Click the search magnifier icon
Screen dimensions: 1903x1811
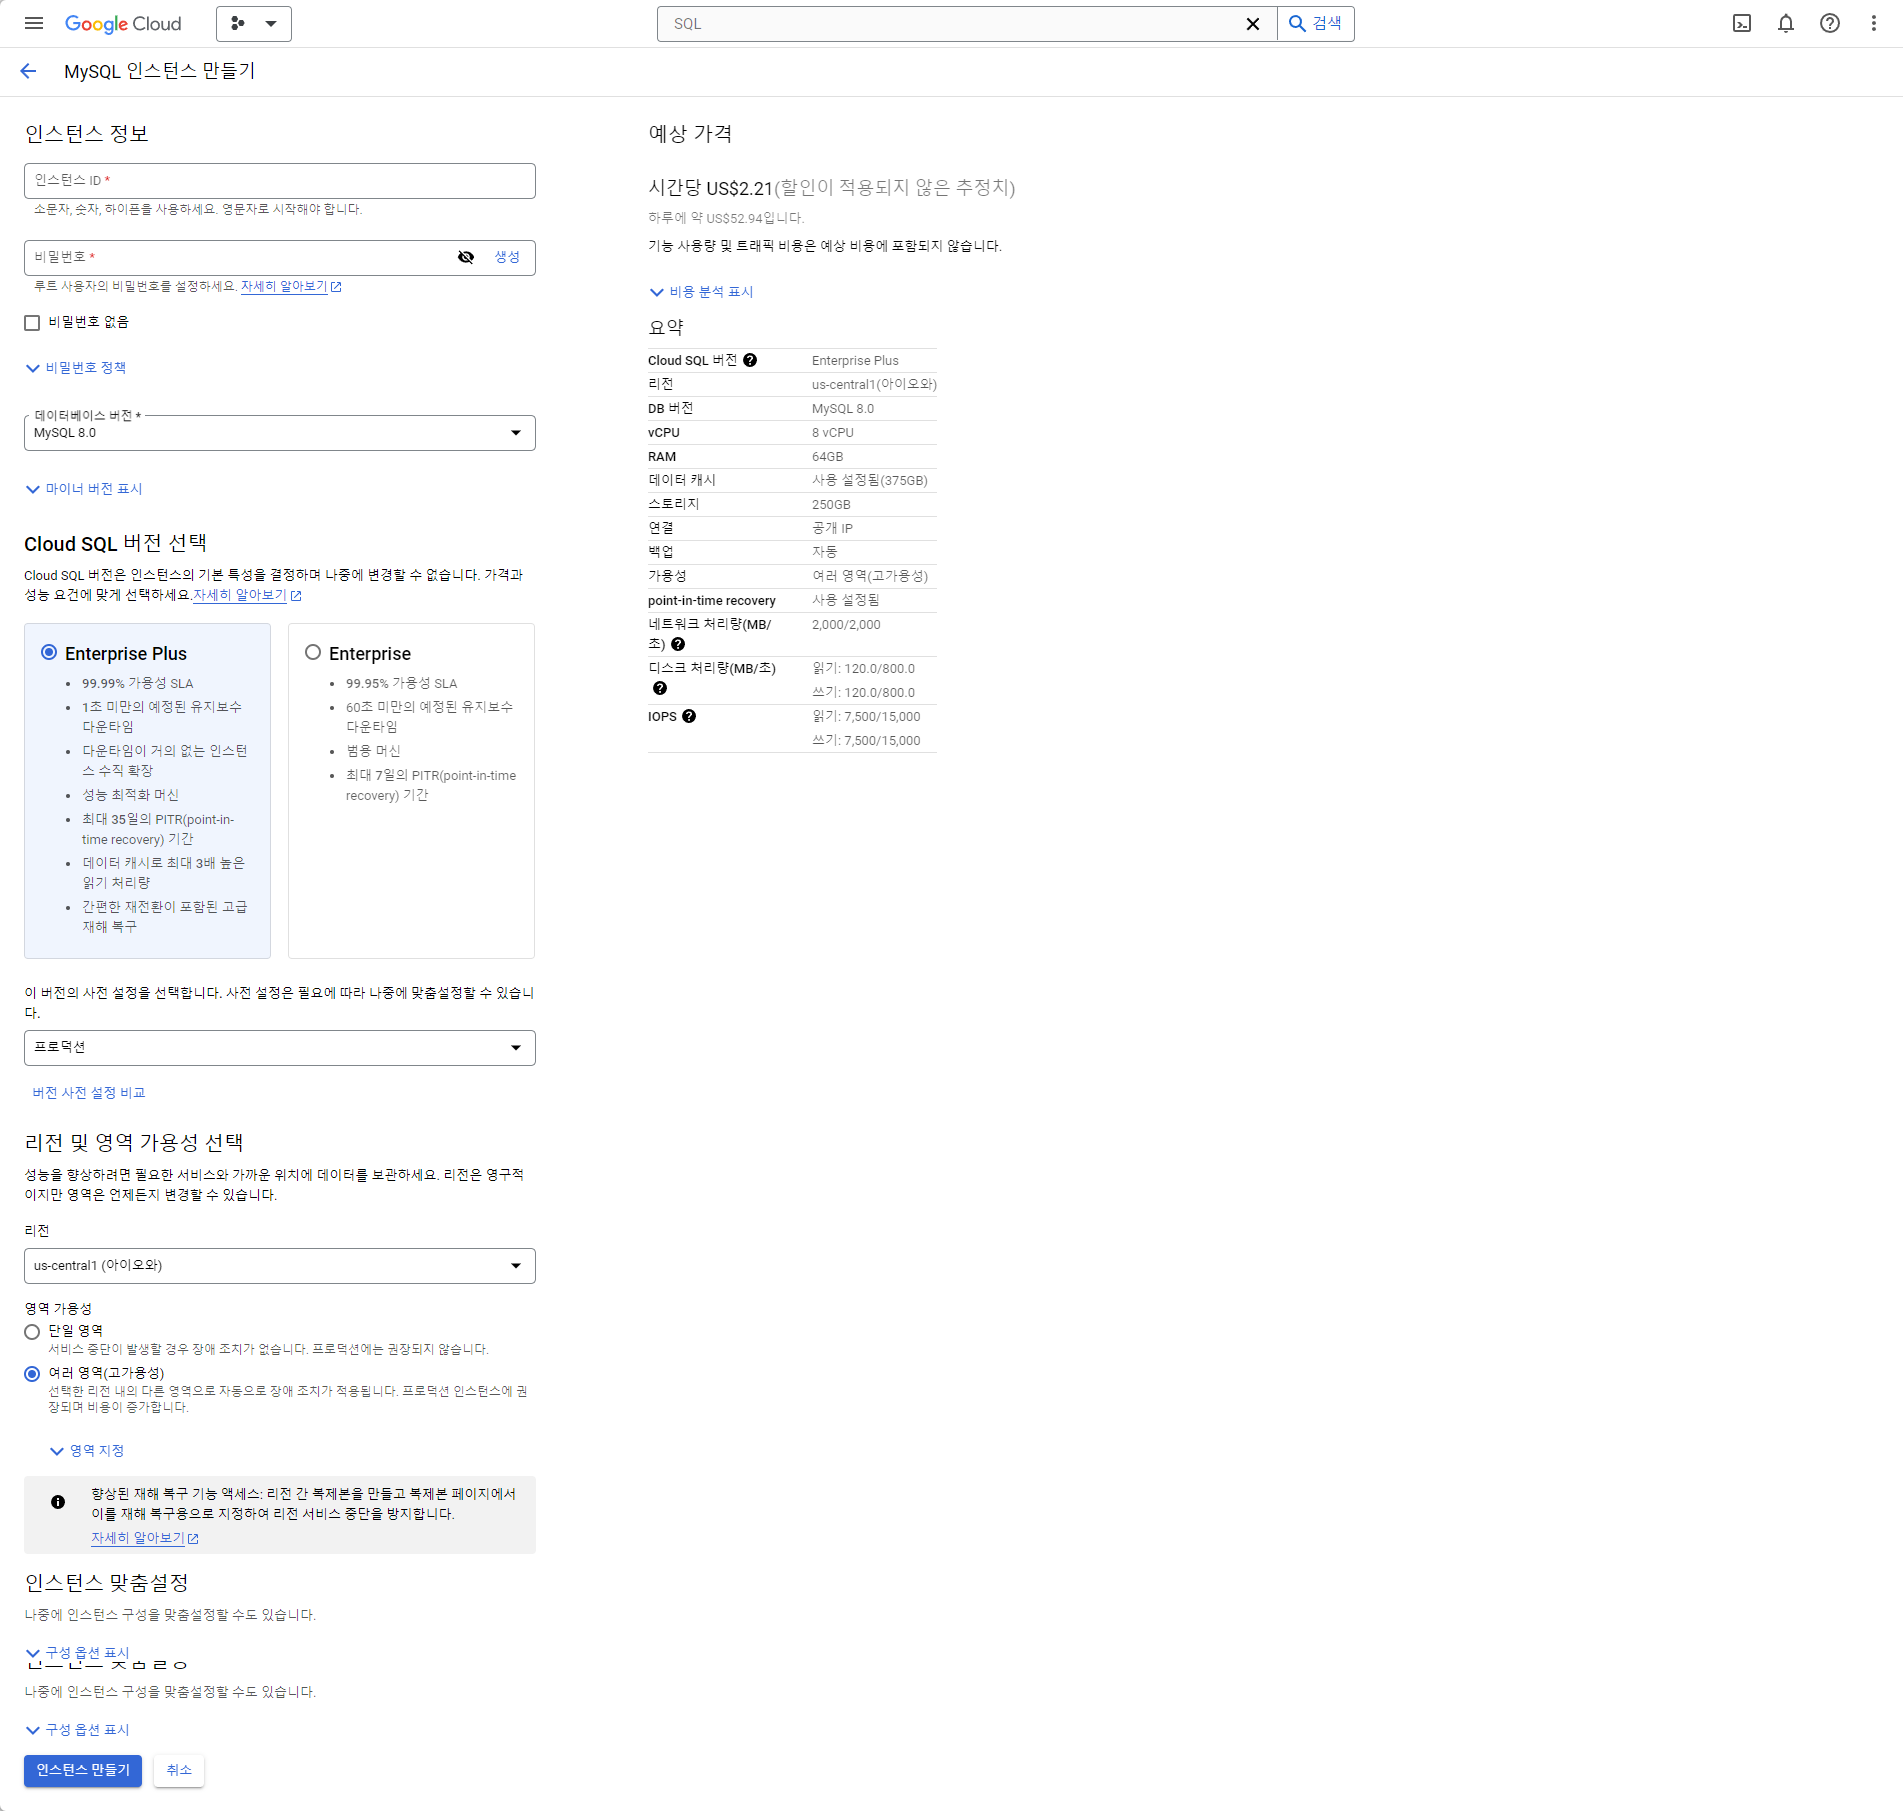tap(1297, 24)
